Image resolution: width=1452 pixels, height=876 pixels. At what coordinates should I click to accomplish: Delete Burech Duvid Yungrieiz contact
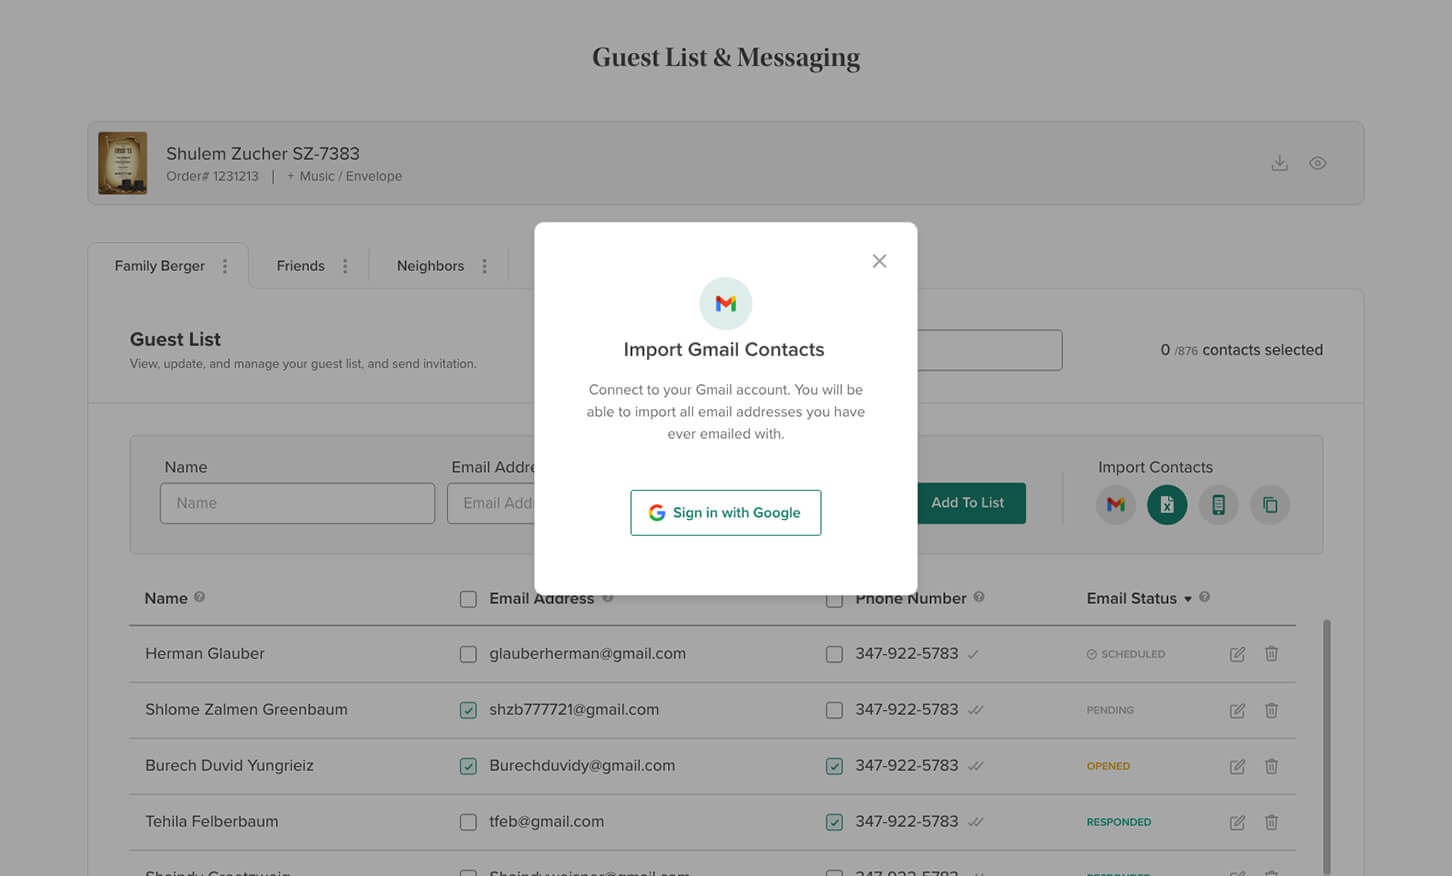(x=1271, y=766)
